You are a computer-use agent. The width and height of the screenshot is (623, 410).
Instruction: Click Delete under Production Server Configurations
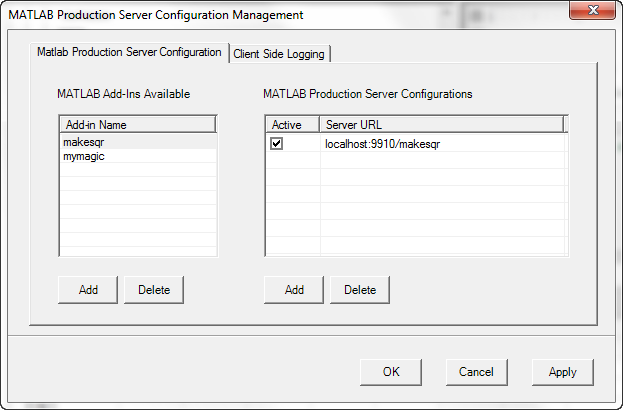360,290
